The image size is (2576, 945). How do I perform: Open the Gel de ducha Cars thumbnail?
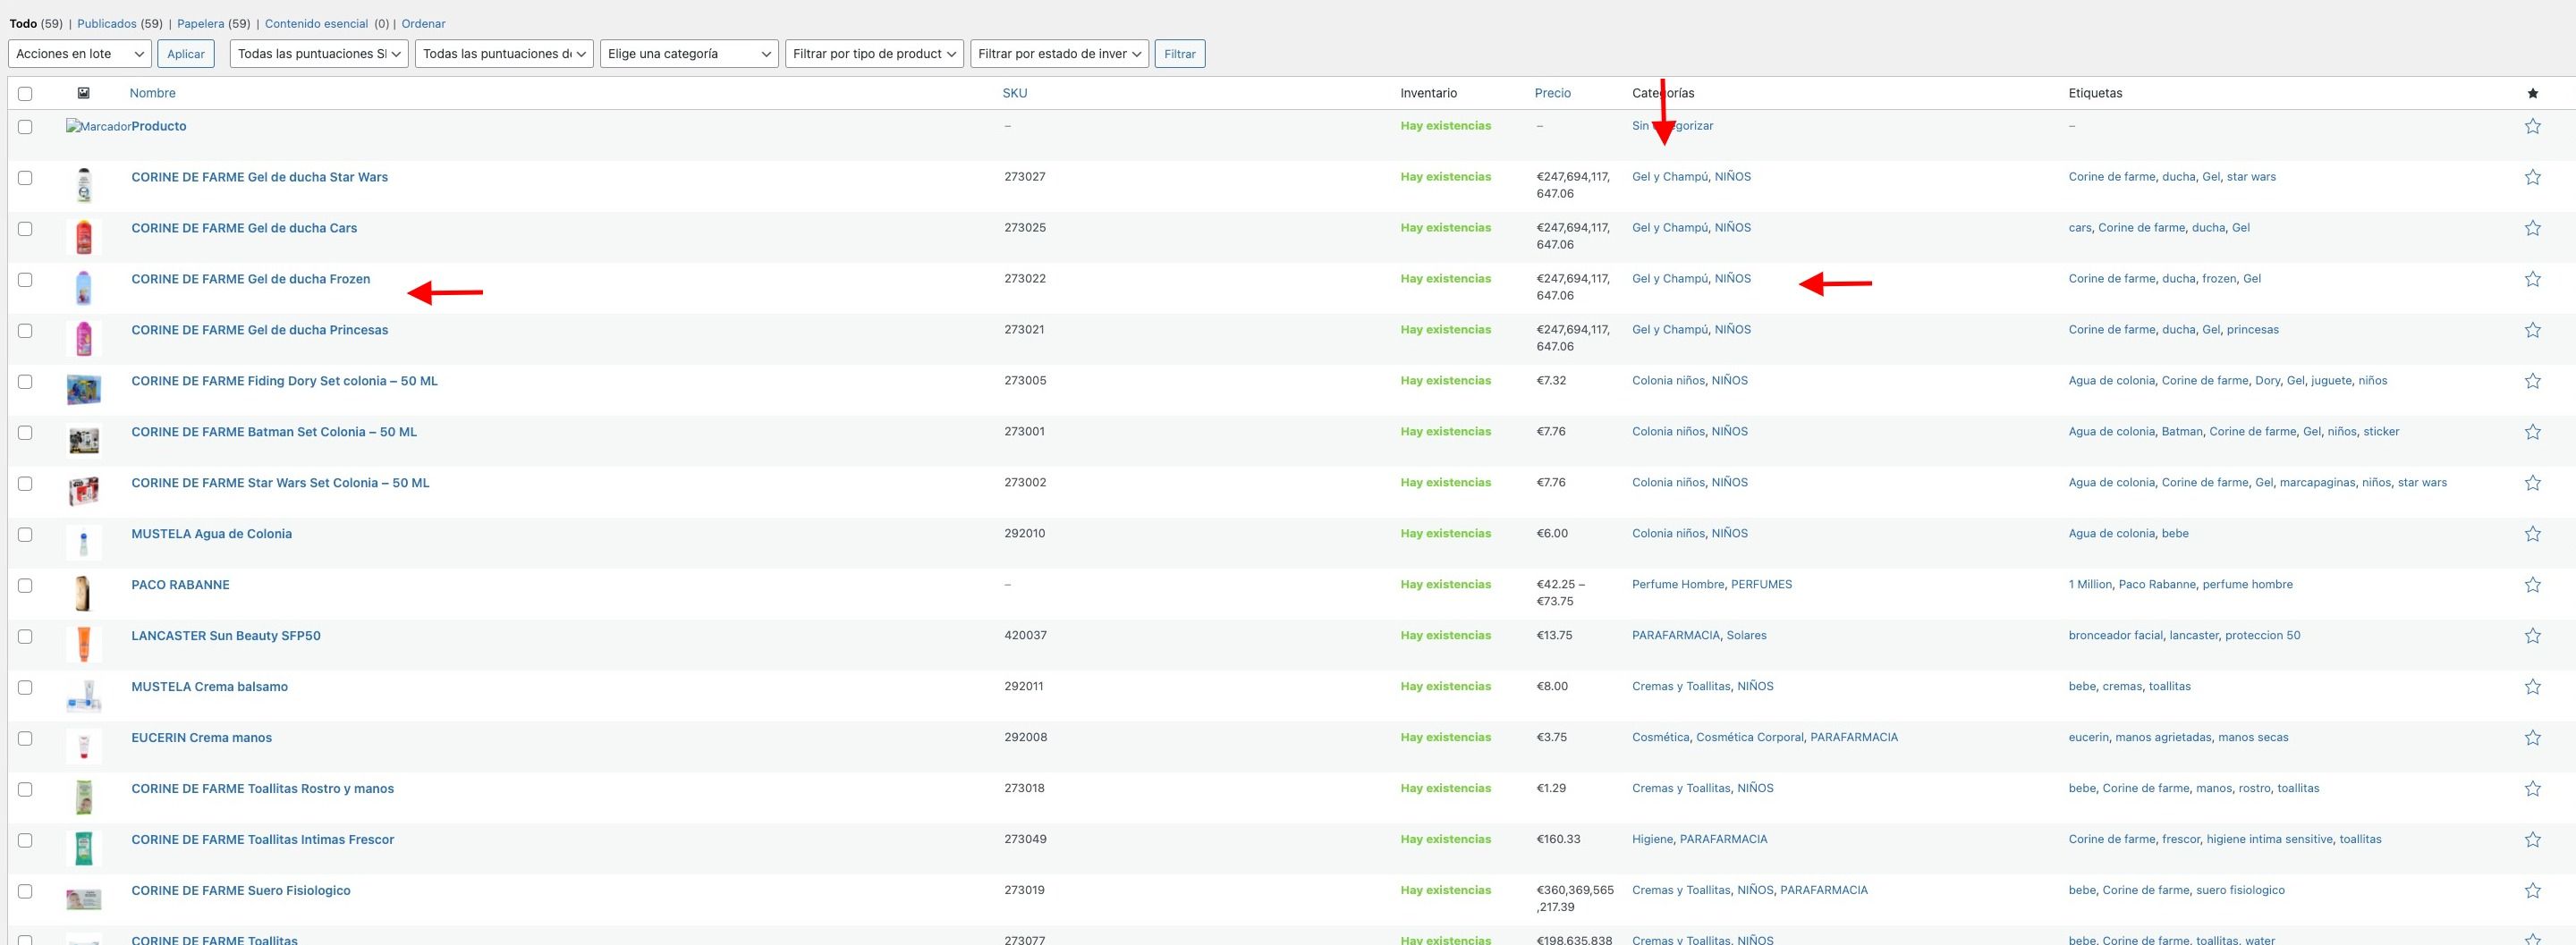click(x=84, y=237)
